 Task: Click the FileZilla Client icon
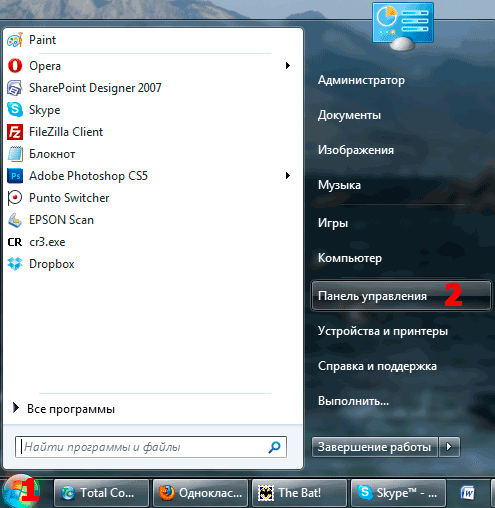click(x=15, y=132)
